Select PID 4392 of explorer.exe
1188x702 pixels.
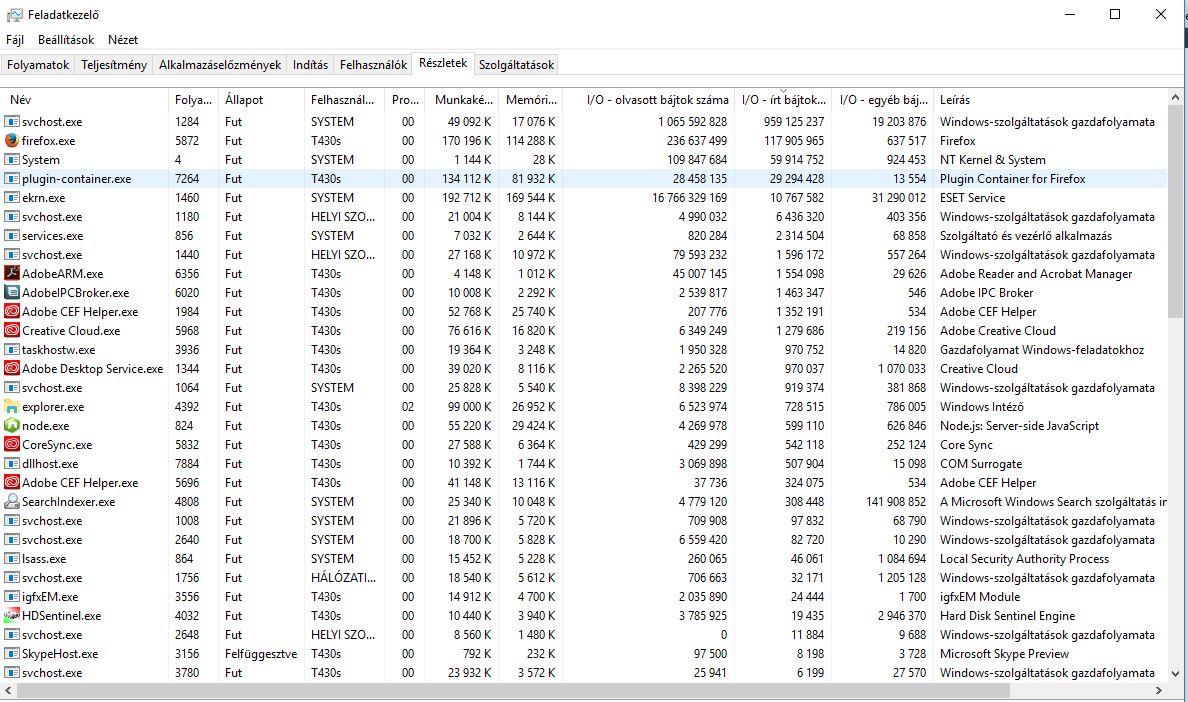187,407
